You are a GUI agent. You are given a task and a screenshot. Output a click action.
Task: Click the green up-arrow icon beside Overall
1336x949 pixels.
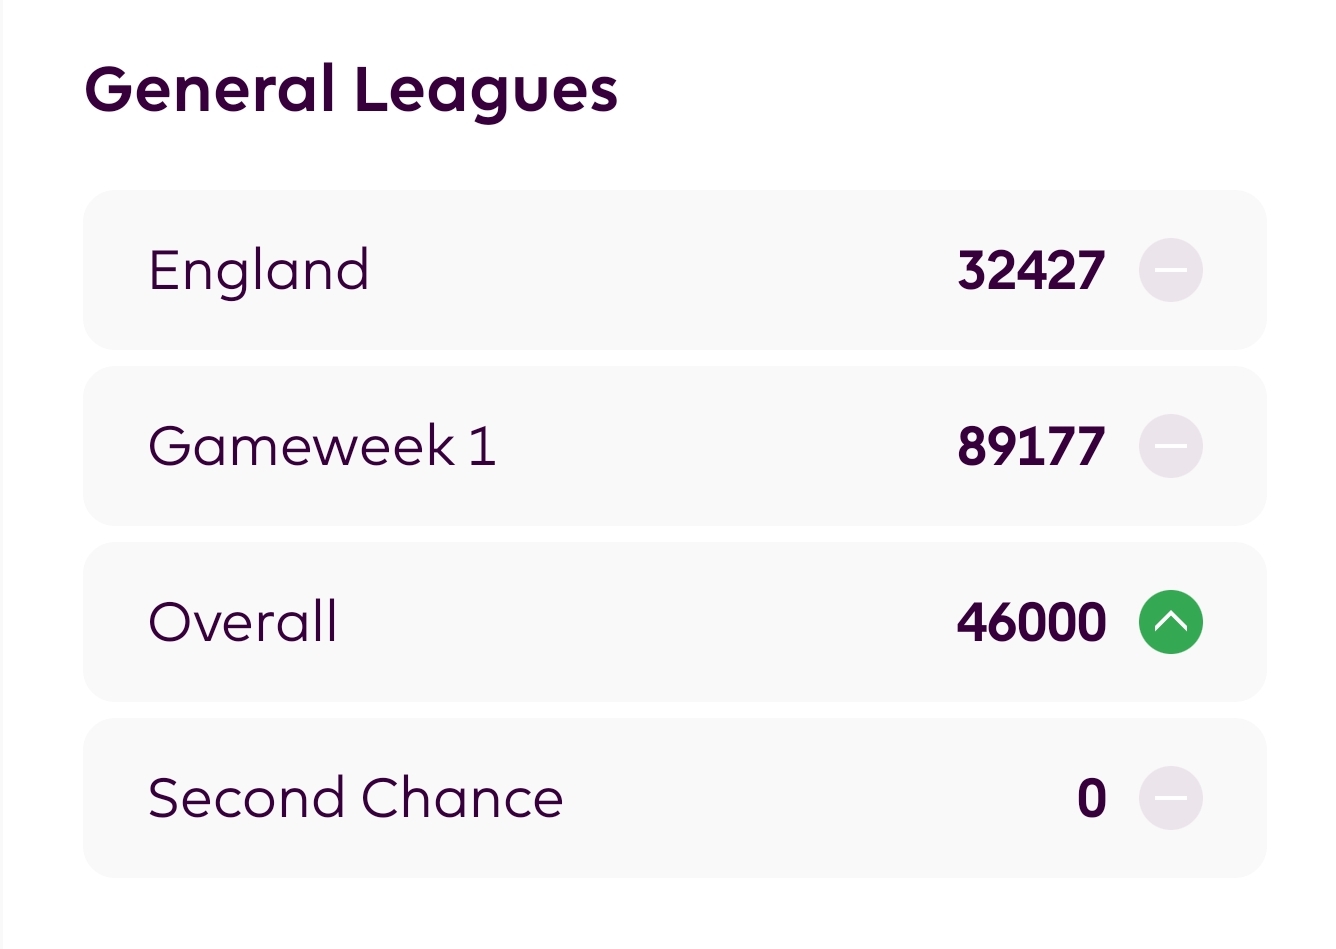pos(1170,622)
